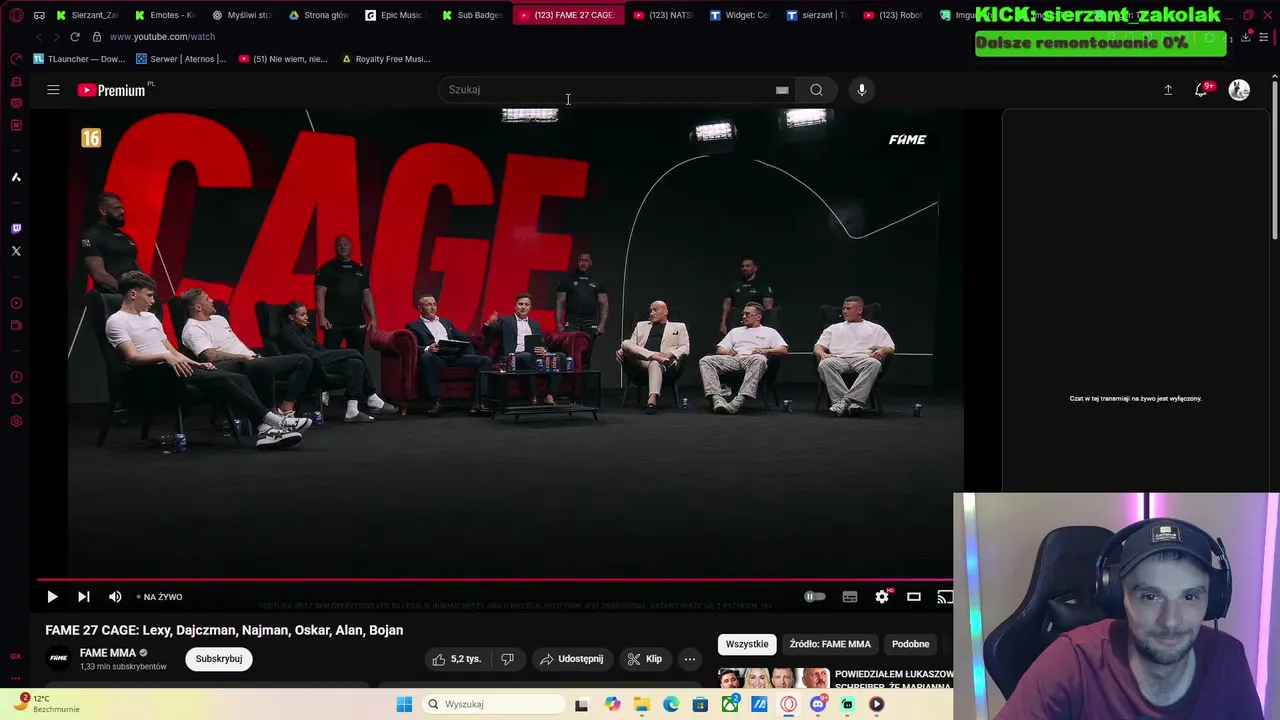
Task: Select the Źródło: FAME MMA chip
Action: tap(830, 644)
